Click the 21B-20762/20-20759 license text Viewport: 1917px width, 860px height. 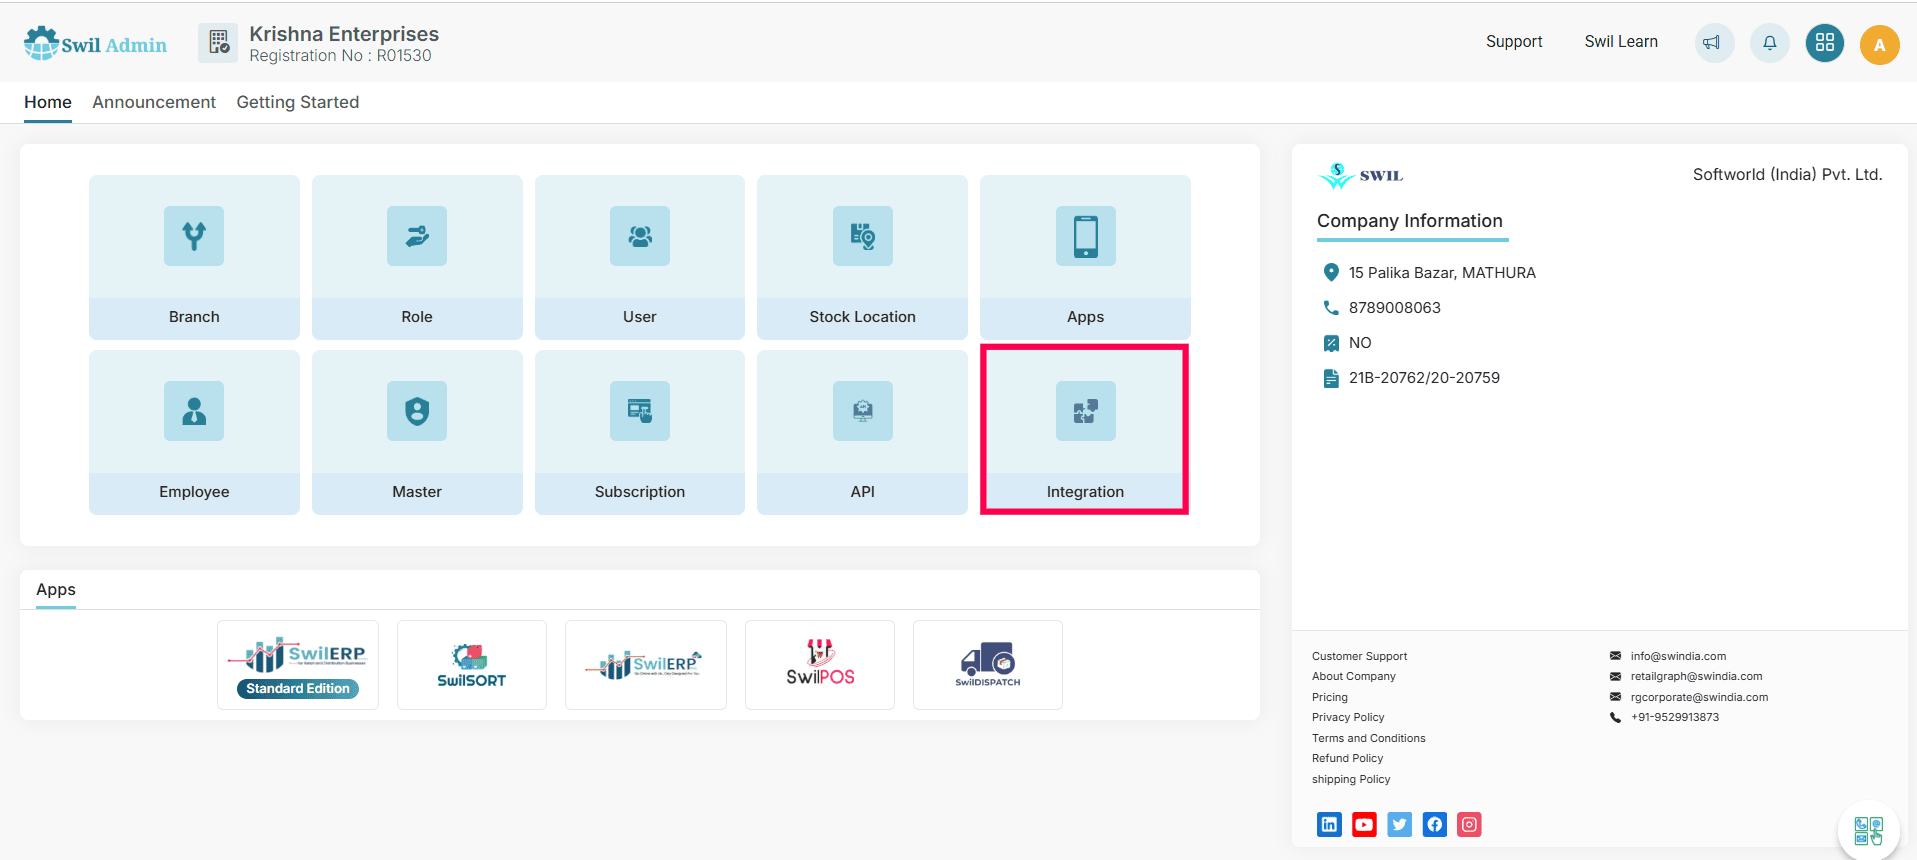1424,378
